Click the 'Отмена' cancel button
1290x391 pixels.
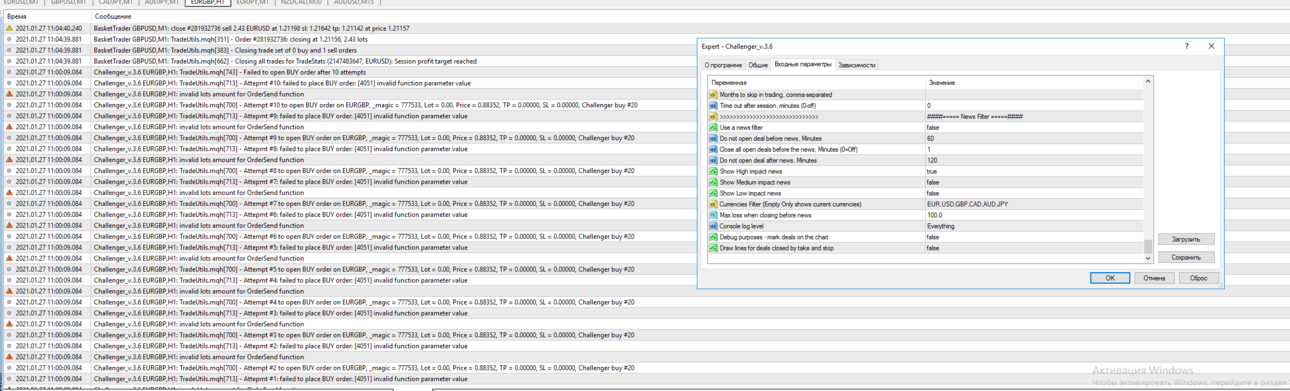click(1154, 278)
